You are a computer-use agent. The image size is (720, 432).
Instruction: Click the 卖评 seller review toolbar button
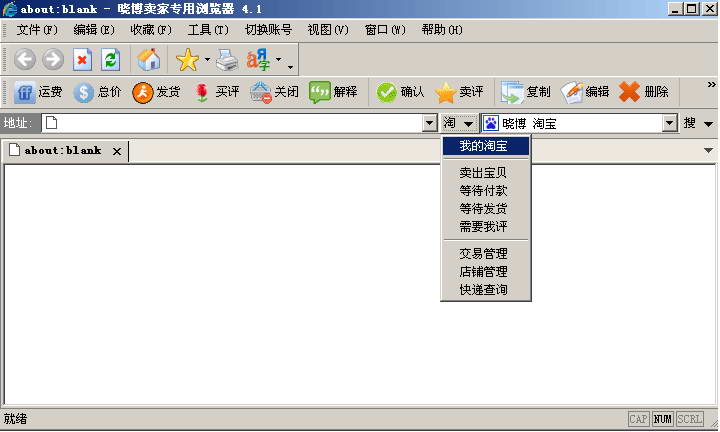tap(459, 92)
